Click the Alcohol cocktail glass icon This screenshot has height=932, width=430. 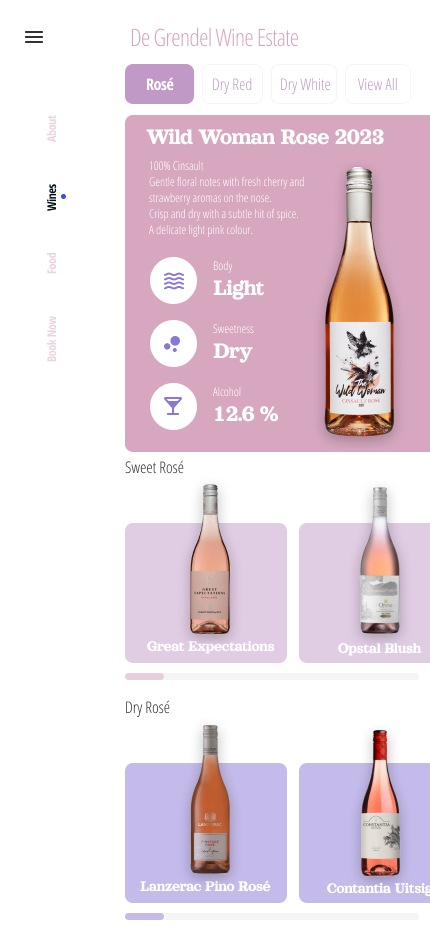173,407
